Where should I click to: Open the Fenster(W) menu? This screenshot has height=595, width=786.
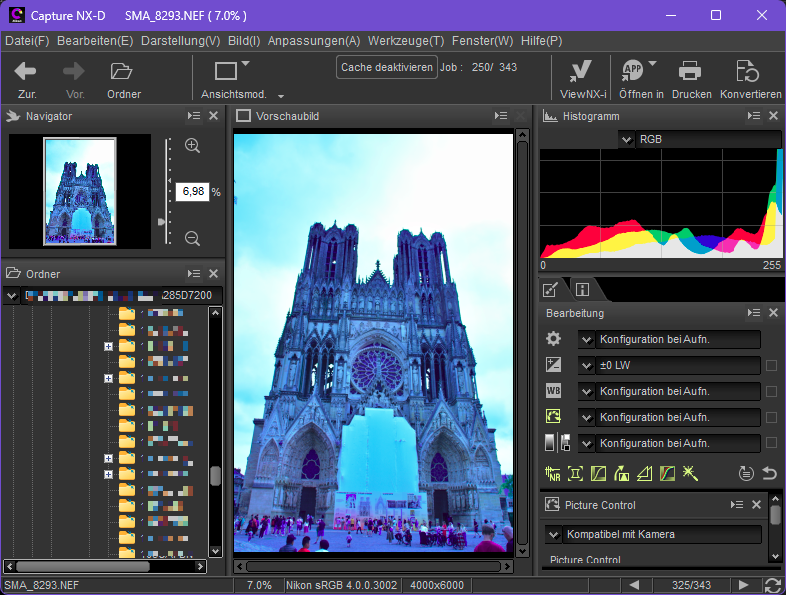coord(482,41)
